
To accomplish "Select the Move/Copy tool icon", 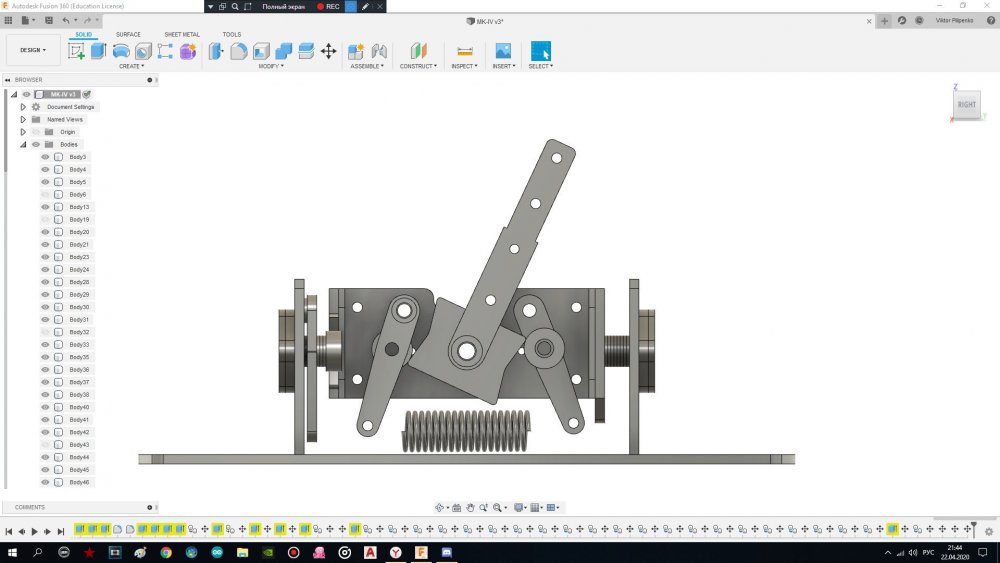I will click(x=328, y=51).
